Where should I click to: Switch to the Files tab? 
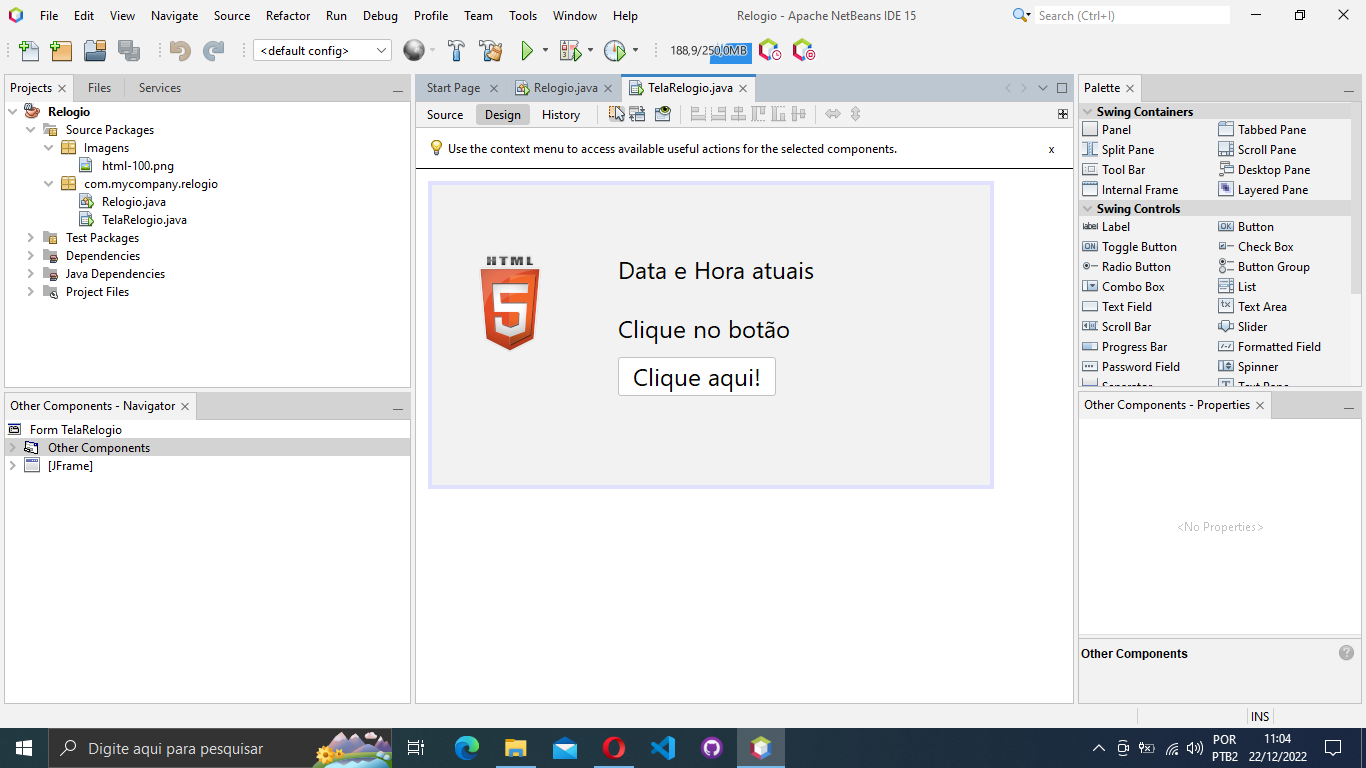pyautogui.click(x=100, y=88)
